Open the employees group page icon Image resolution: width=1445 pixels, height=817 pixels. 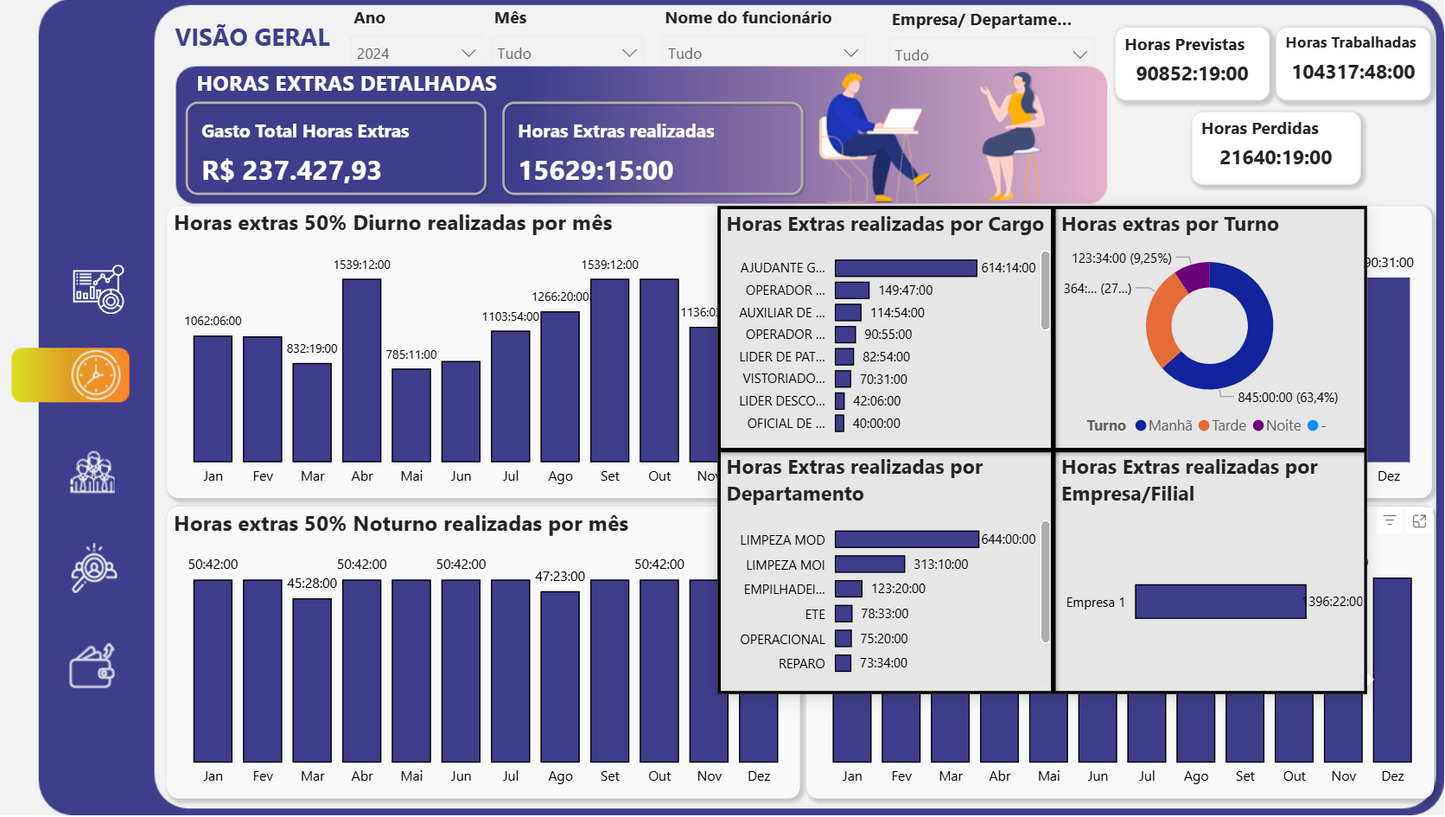coord(95,470)
